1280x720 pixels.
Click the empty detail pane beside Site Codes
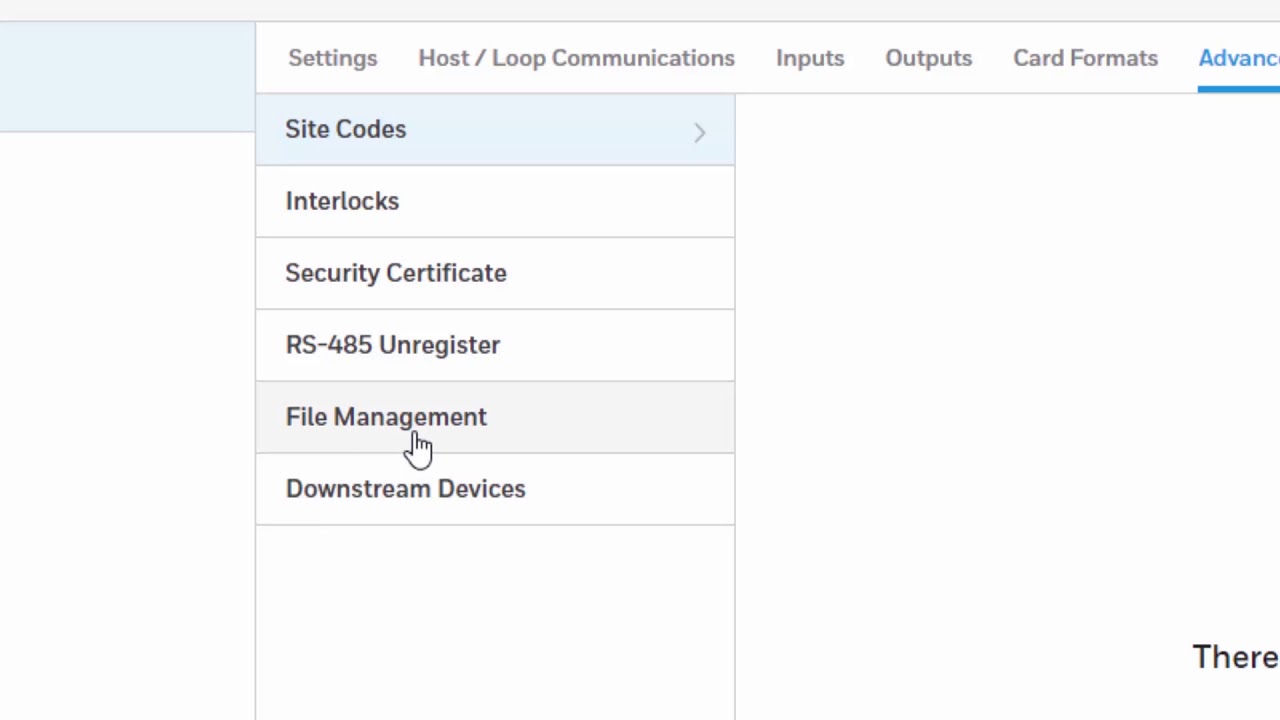pyautogui.click(x=1000, y=300)
